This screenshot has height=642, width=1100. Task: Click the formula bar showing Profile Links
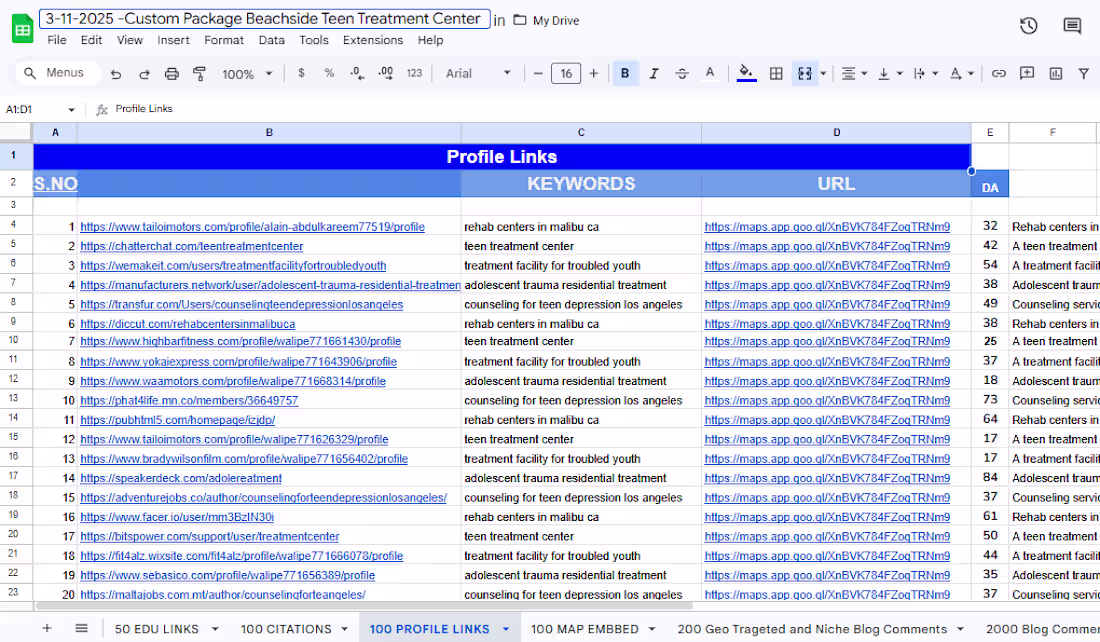[x=603, y=109]
